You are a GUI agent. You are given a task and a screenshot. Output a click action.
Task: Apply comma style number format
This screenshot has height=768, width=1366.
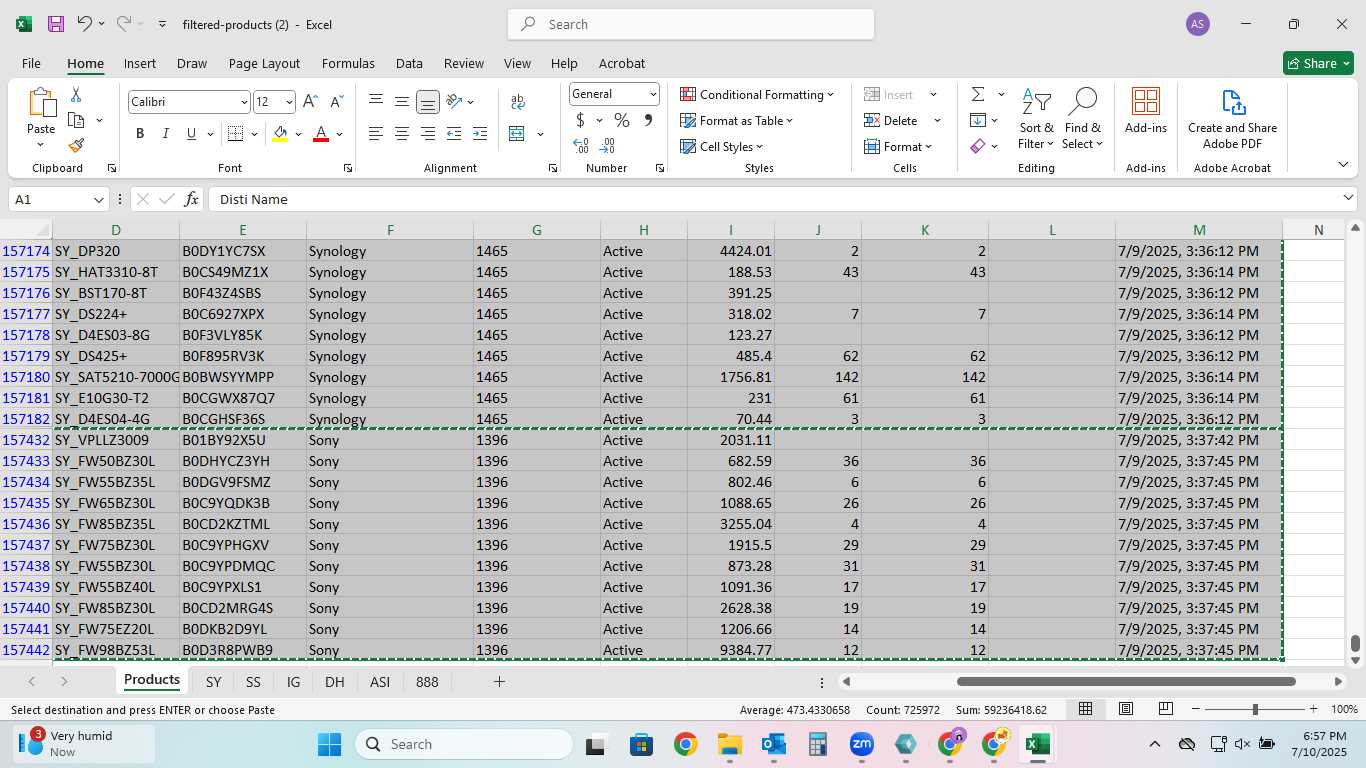(648, 121)
